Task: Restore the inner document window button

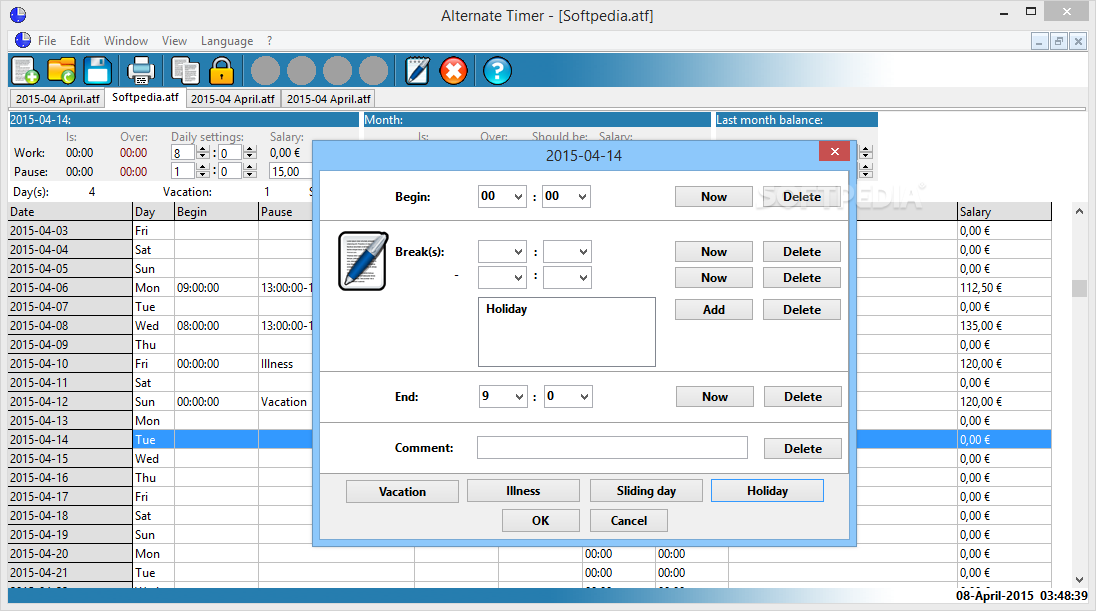Action: [1058, 41]
